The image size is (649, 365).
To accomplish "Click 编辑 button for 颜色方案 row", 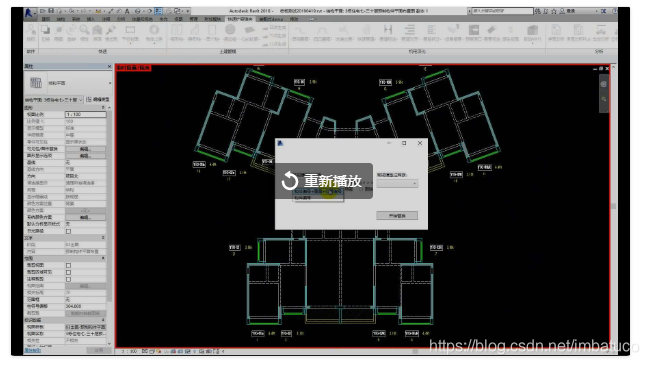I will pos(86,217).
